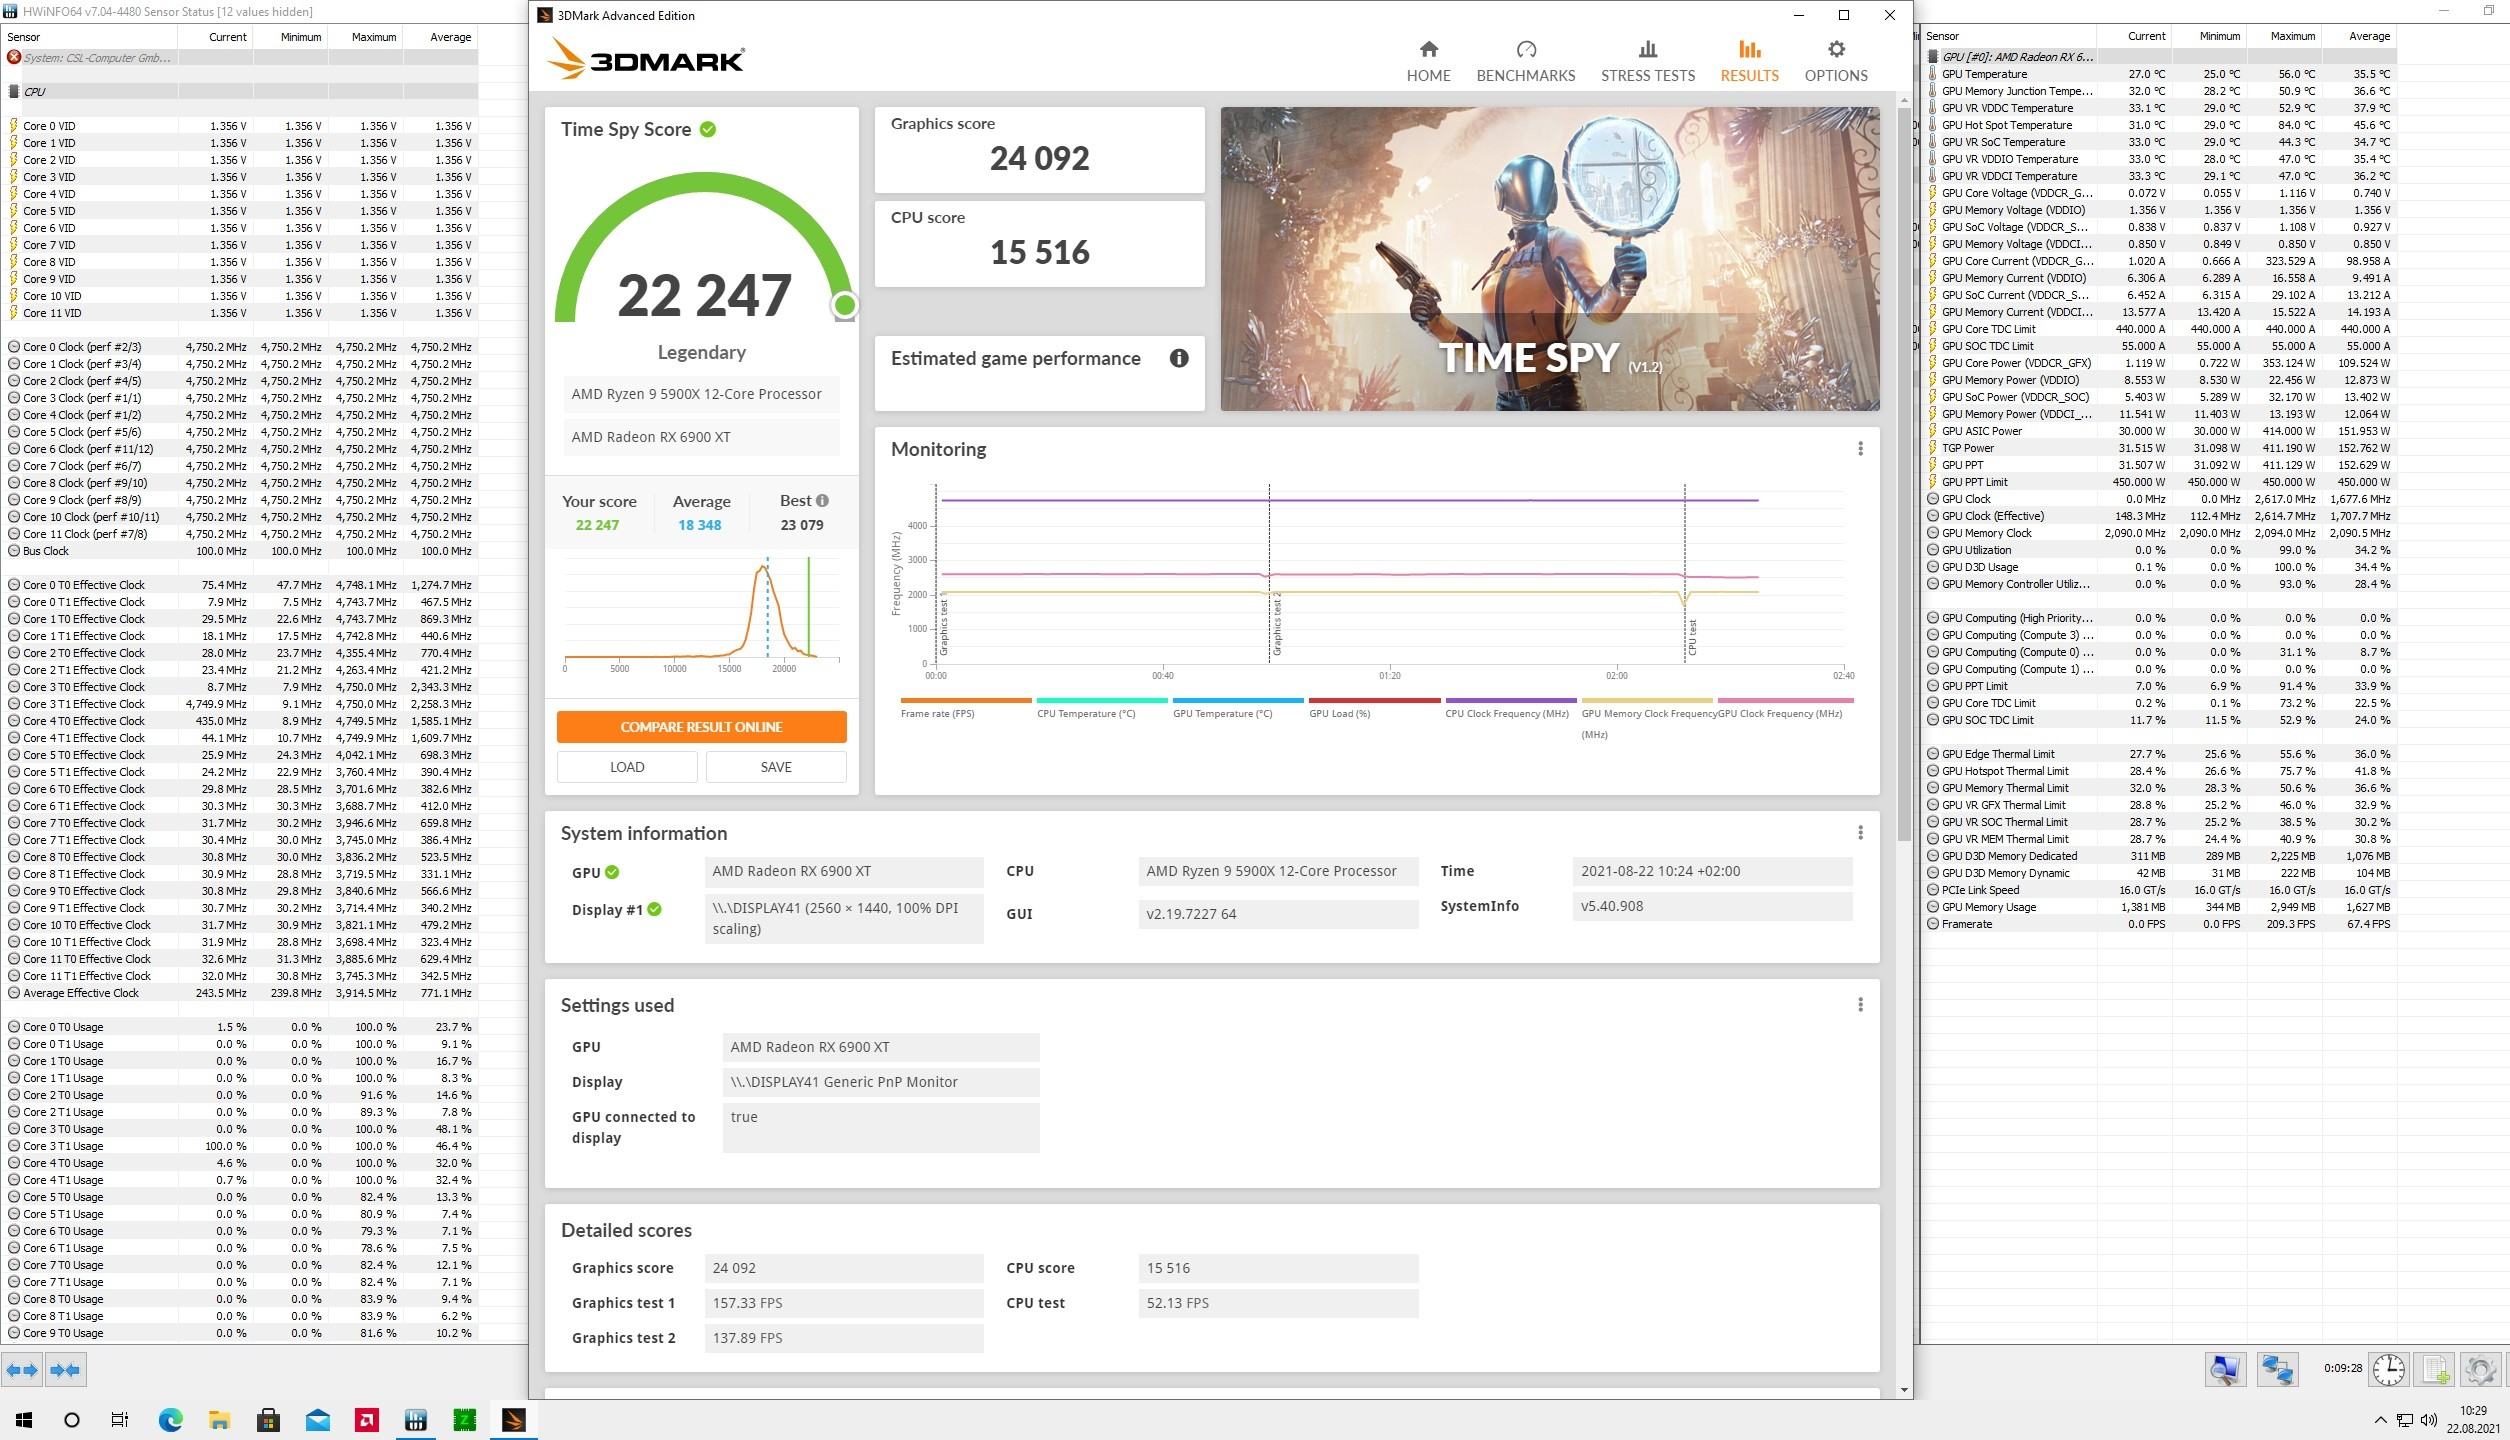Click the HWiNFO clock reset icon
This screenshot has height=1440, width=2510.
click(x=2389, y=1369)
